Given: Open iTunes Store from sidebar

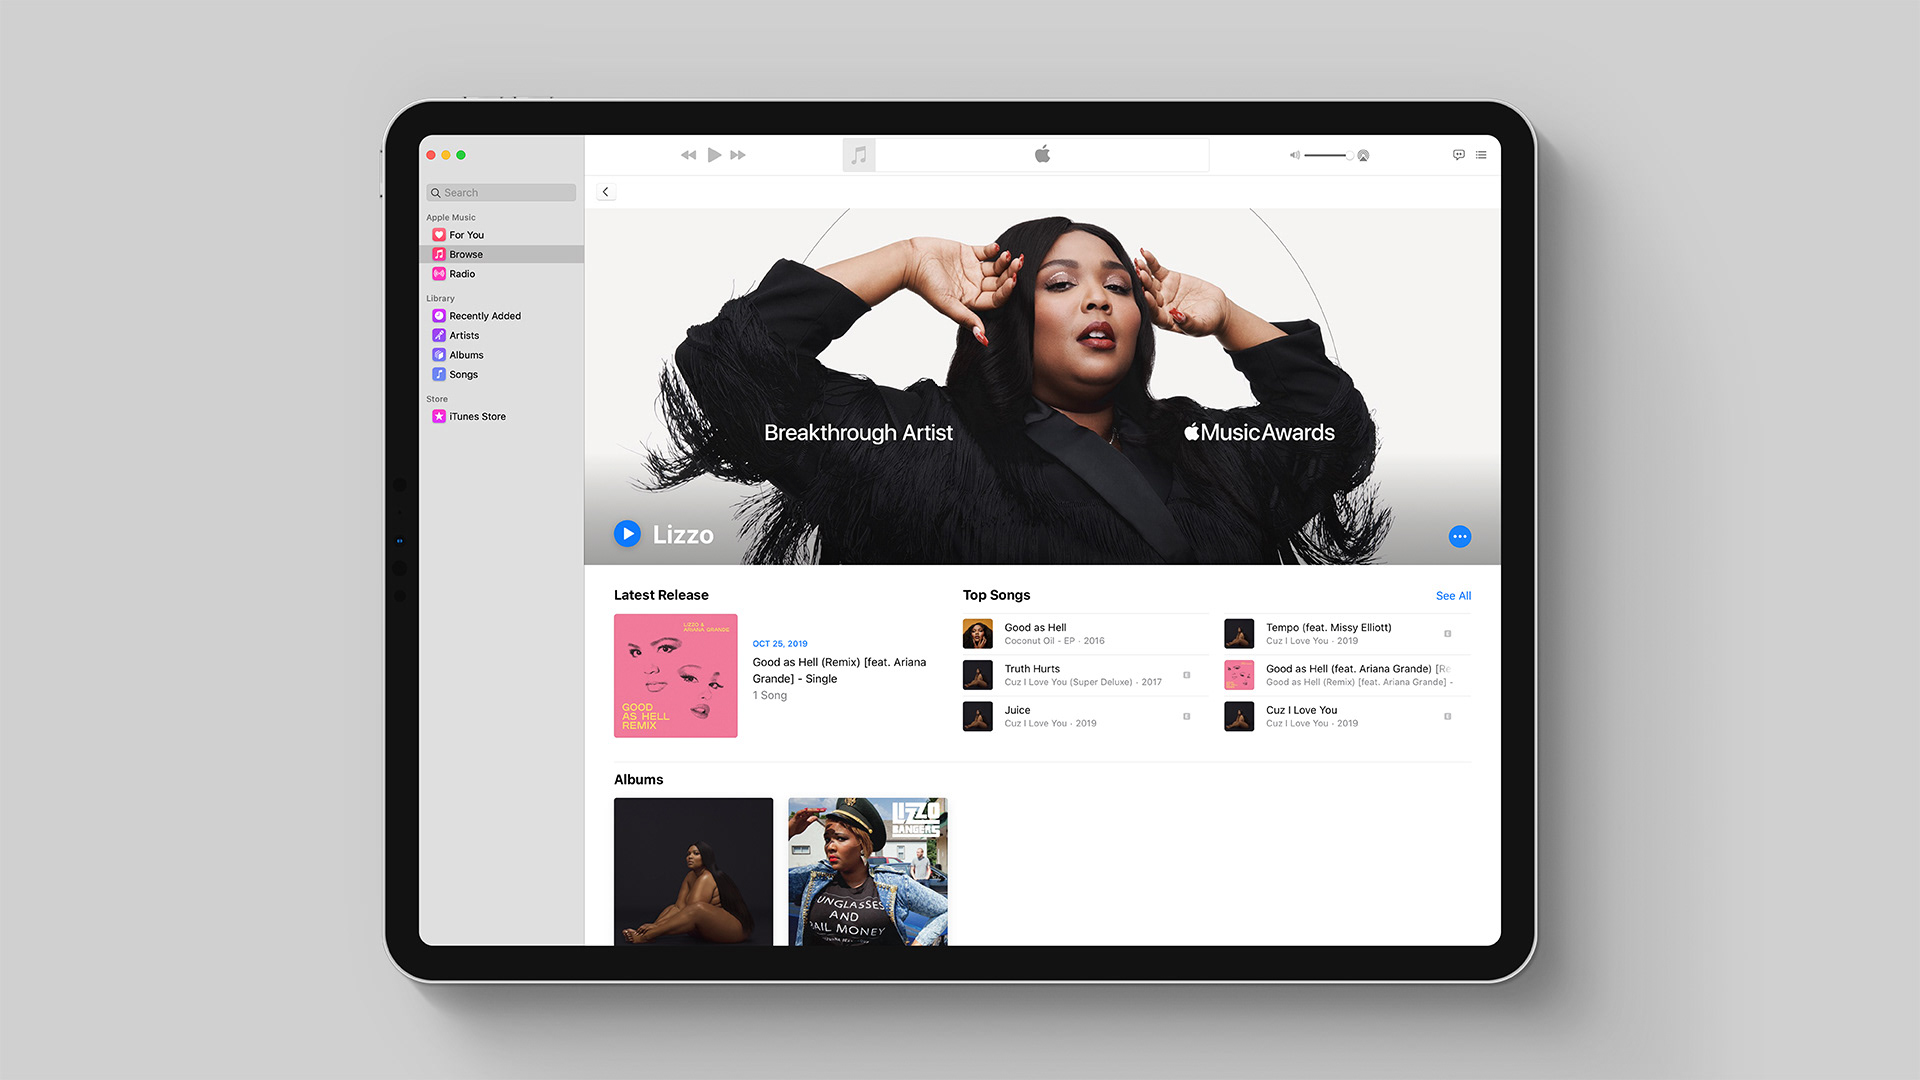Looking at the screenshot, I should [477, 417].
